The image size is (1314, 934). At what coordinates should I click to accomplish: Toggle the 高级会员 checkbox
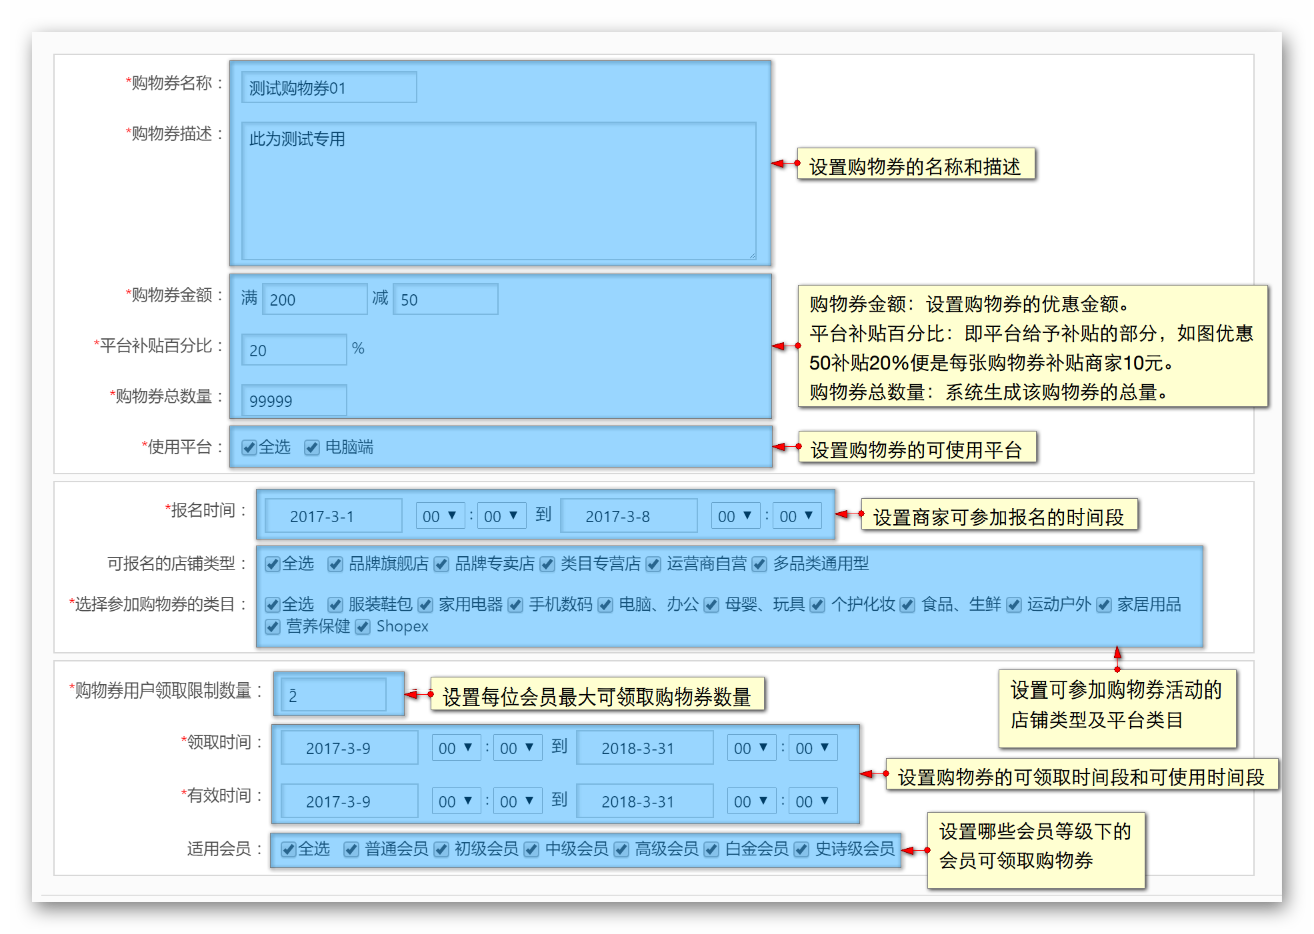(621, 849)
